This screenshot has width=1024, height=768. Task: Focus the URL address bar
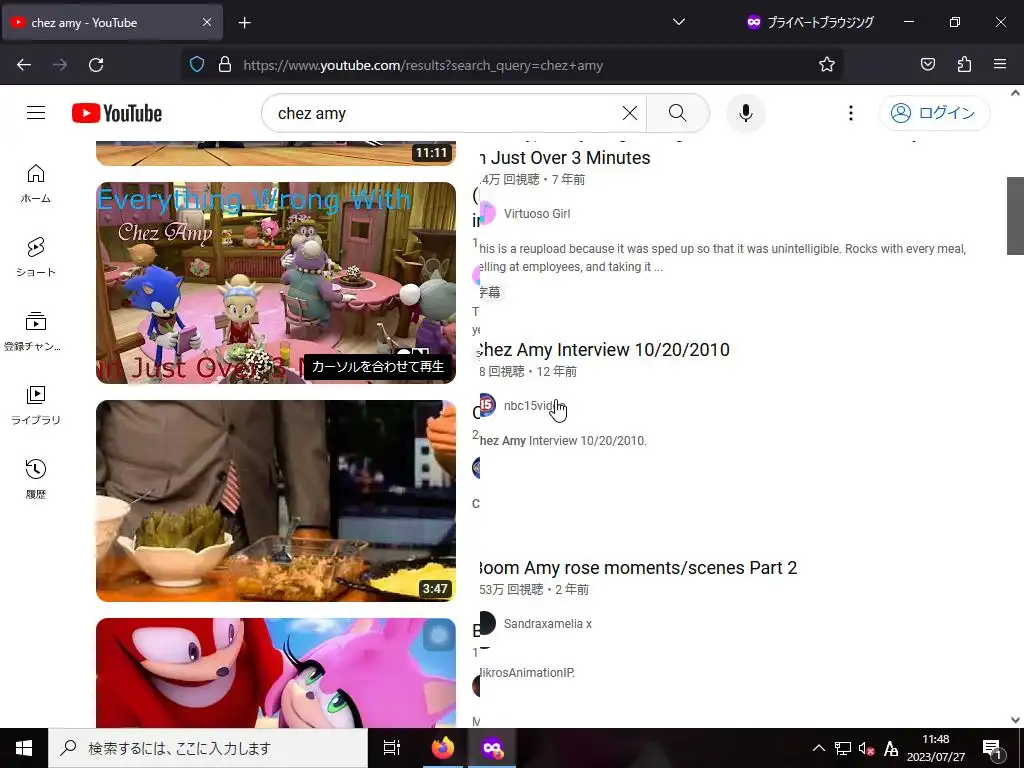coord(513,65)
